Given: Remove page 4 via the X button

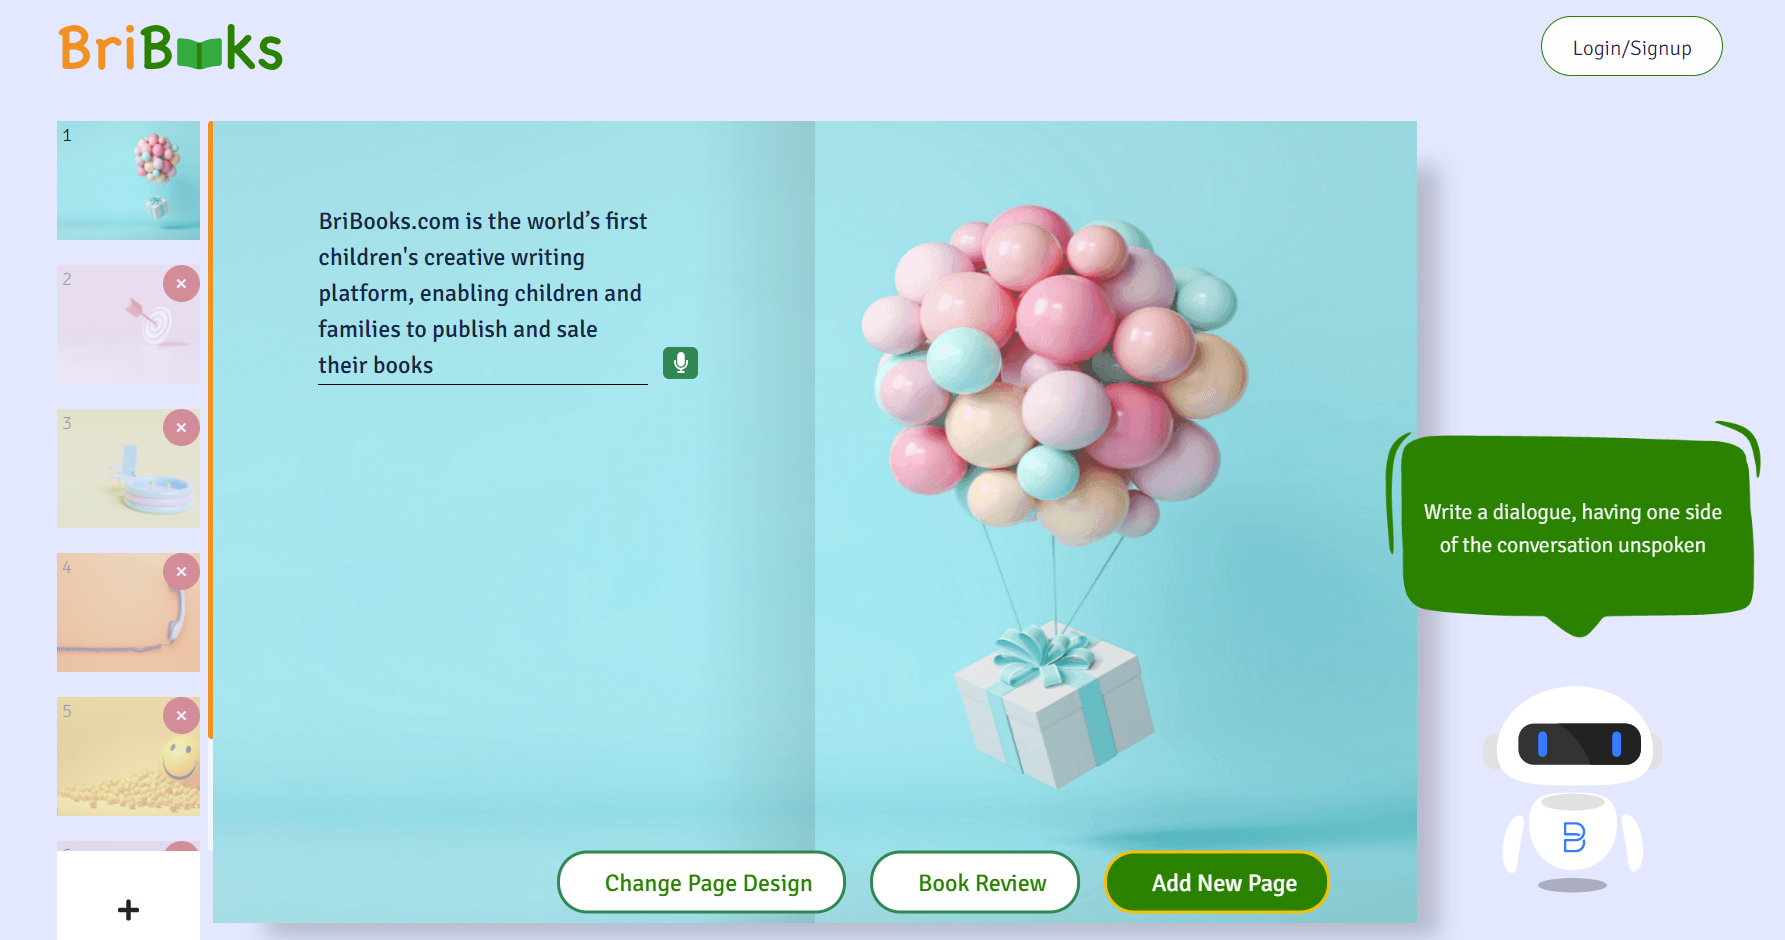Looking at the screenshot, I should (x=181, y=572).
